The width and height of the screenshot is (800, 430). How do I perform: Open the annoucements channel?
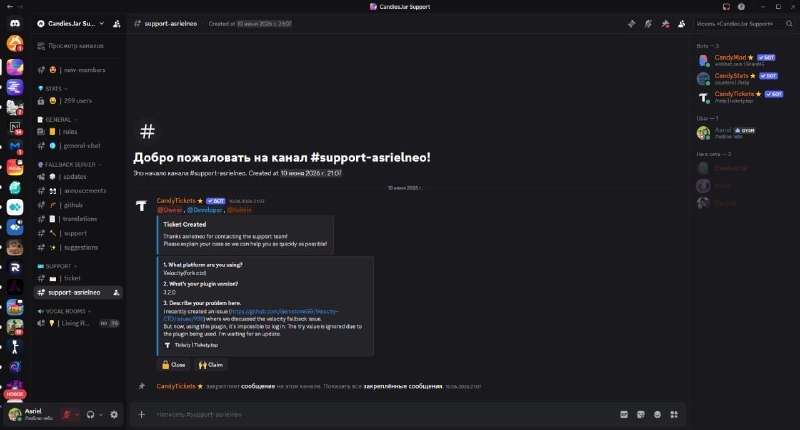click(78, 191)
